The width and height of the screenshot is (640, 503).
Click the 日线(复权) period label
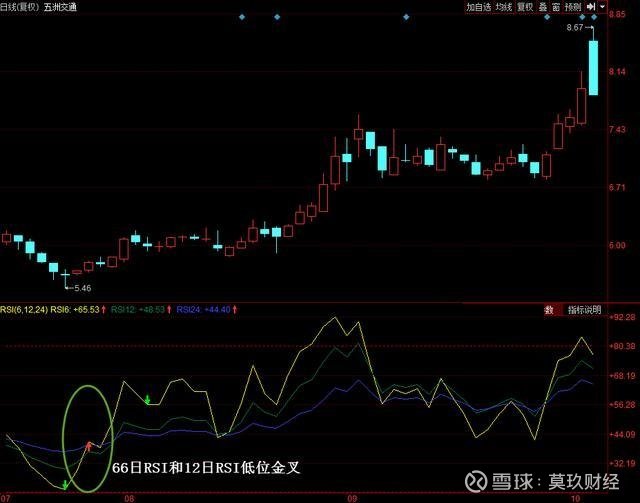(20, 7)
